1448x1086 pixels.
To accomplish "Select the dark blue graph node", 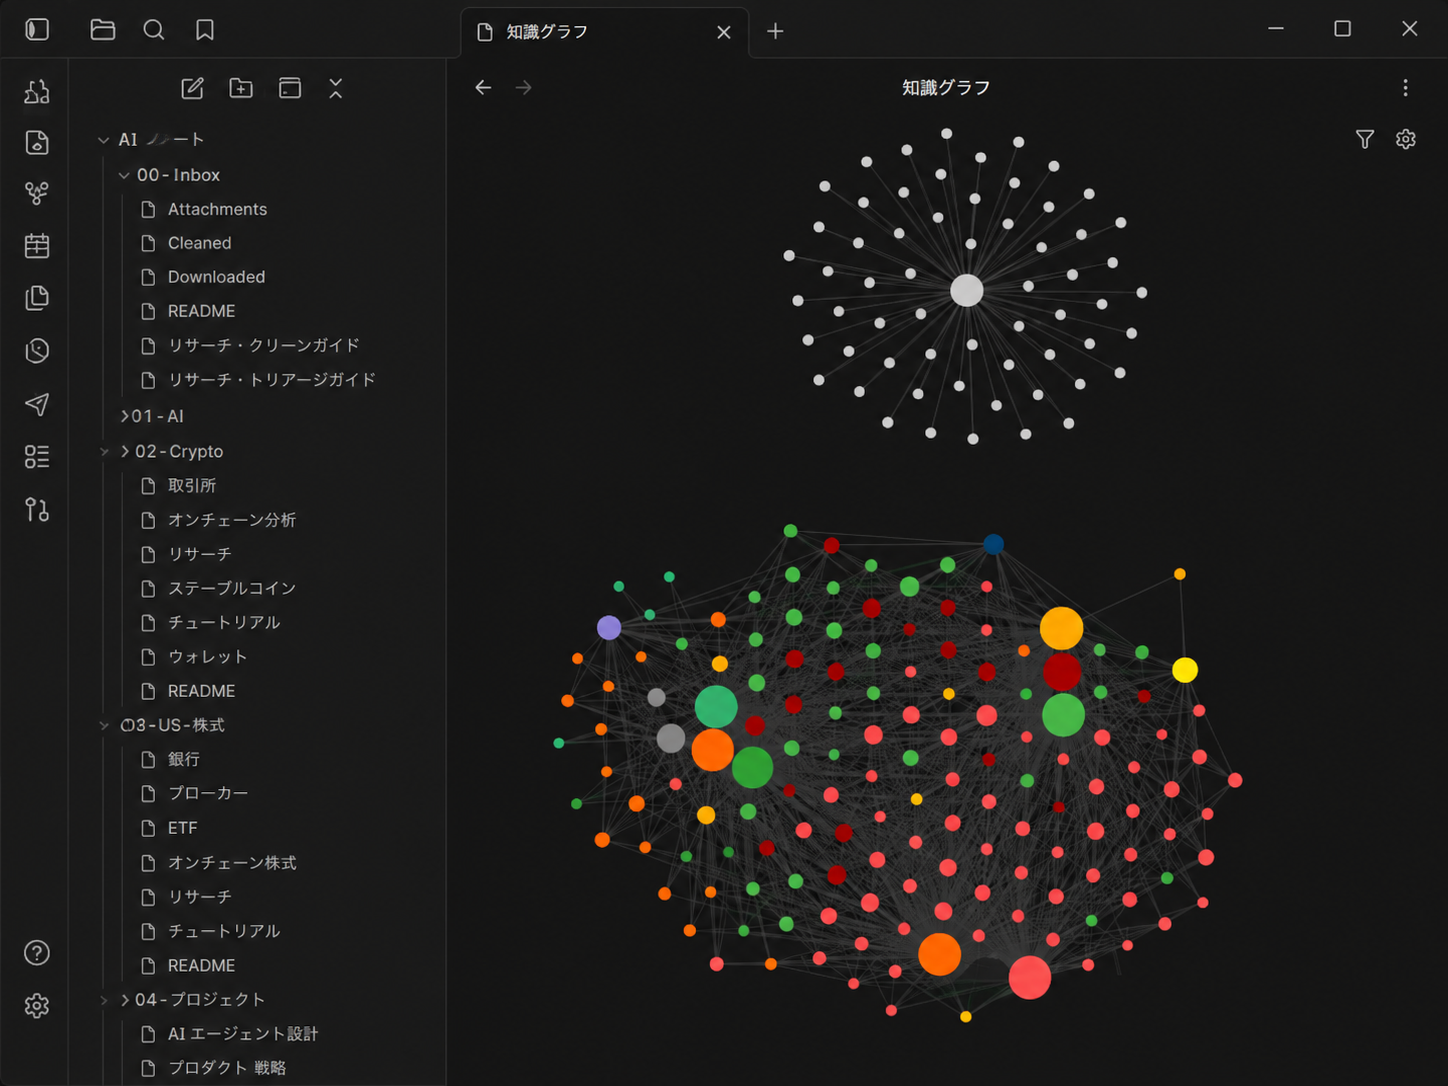I will 993,544.
